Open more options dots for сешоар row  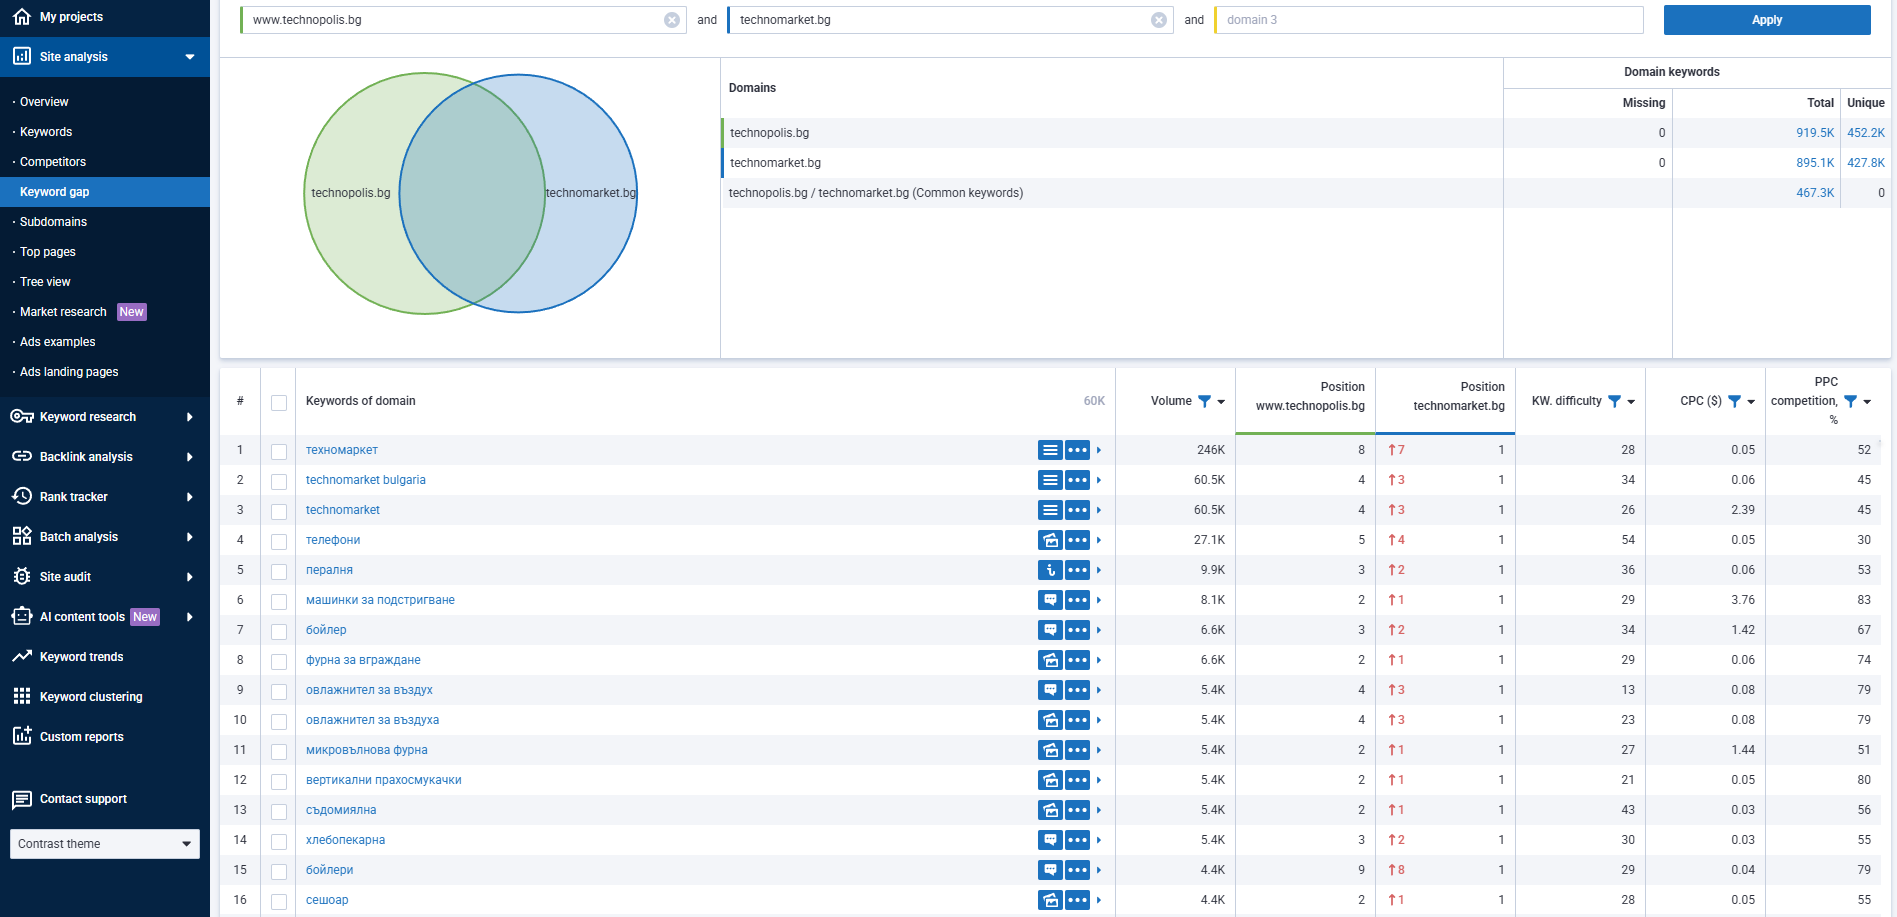click(x=1077, y=900)
